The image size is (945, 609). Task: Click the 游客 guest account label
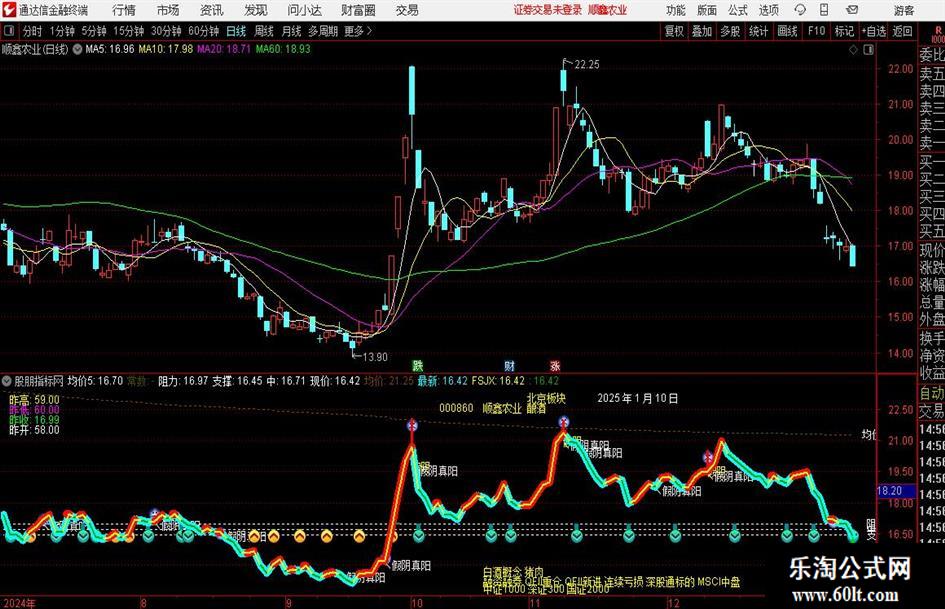(904, 10)
